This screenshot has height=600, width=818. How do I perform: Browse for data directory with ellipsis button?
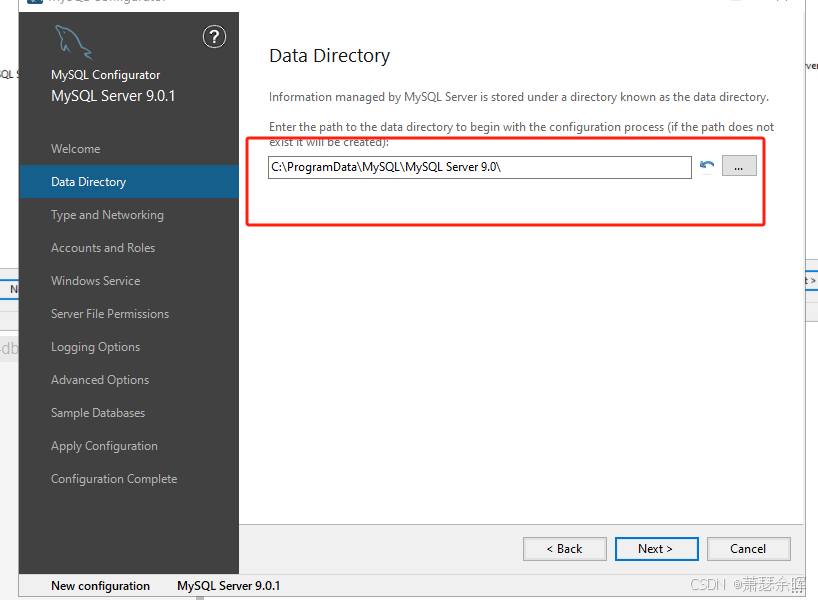[739, 167]
